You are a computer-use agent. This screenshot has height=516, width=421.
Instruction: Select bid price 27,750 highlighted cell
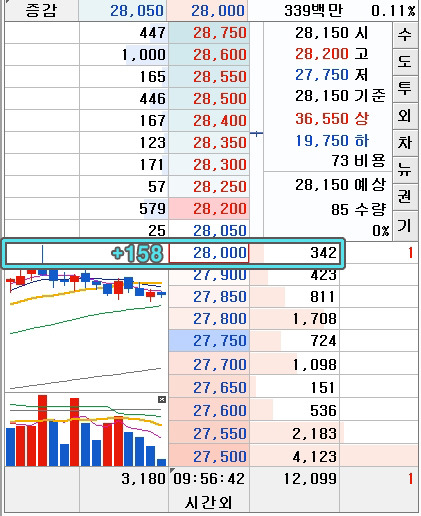click(x=209, y=341)
